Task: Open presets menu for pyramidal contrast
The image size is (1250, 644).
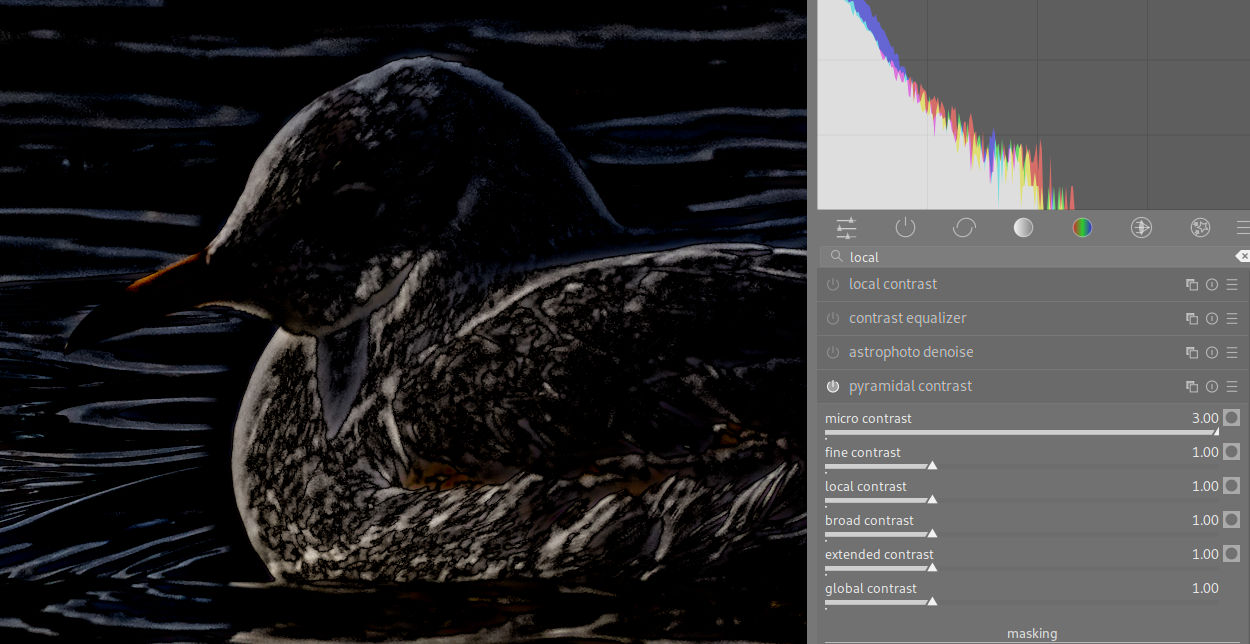Action: (x=1232, y=387)
